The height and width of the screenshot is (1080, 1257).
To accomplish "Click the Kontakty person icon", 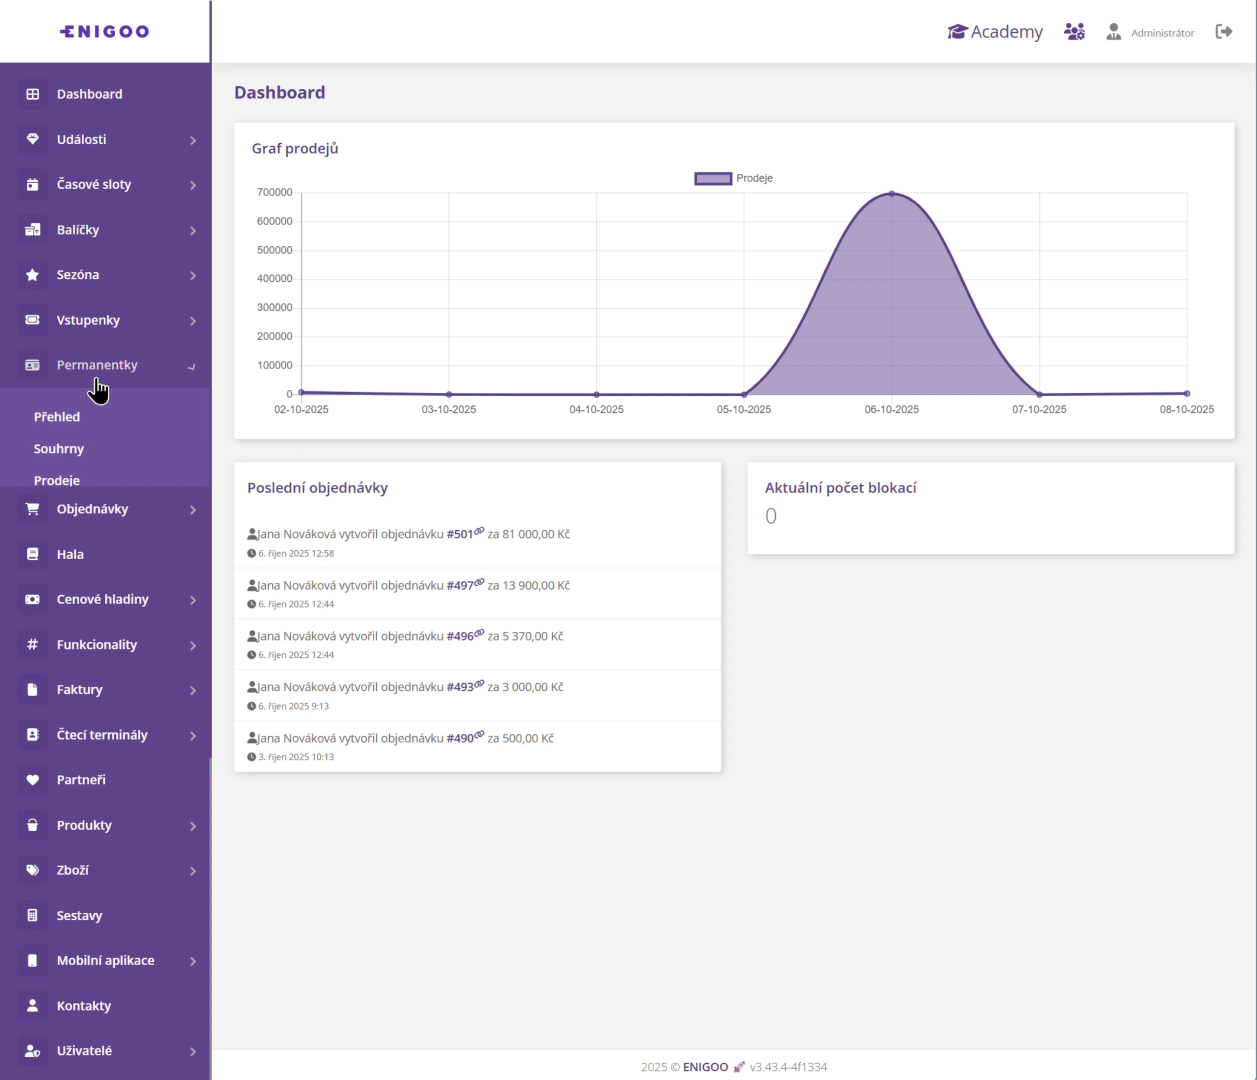I will [33, 1005].
